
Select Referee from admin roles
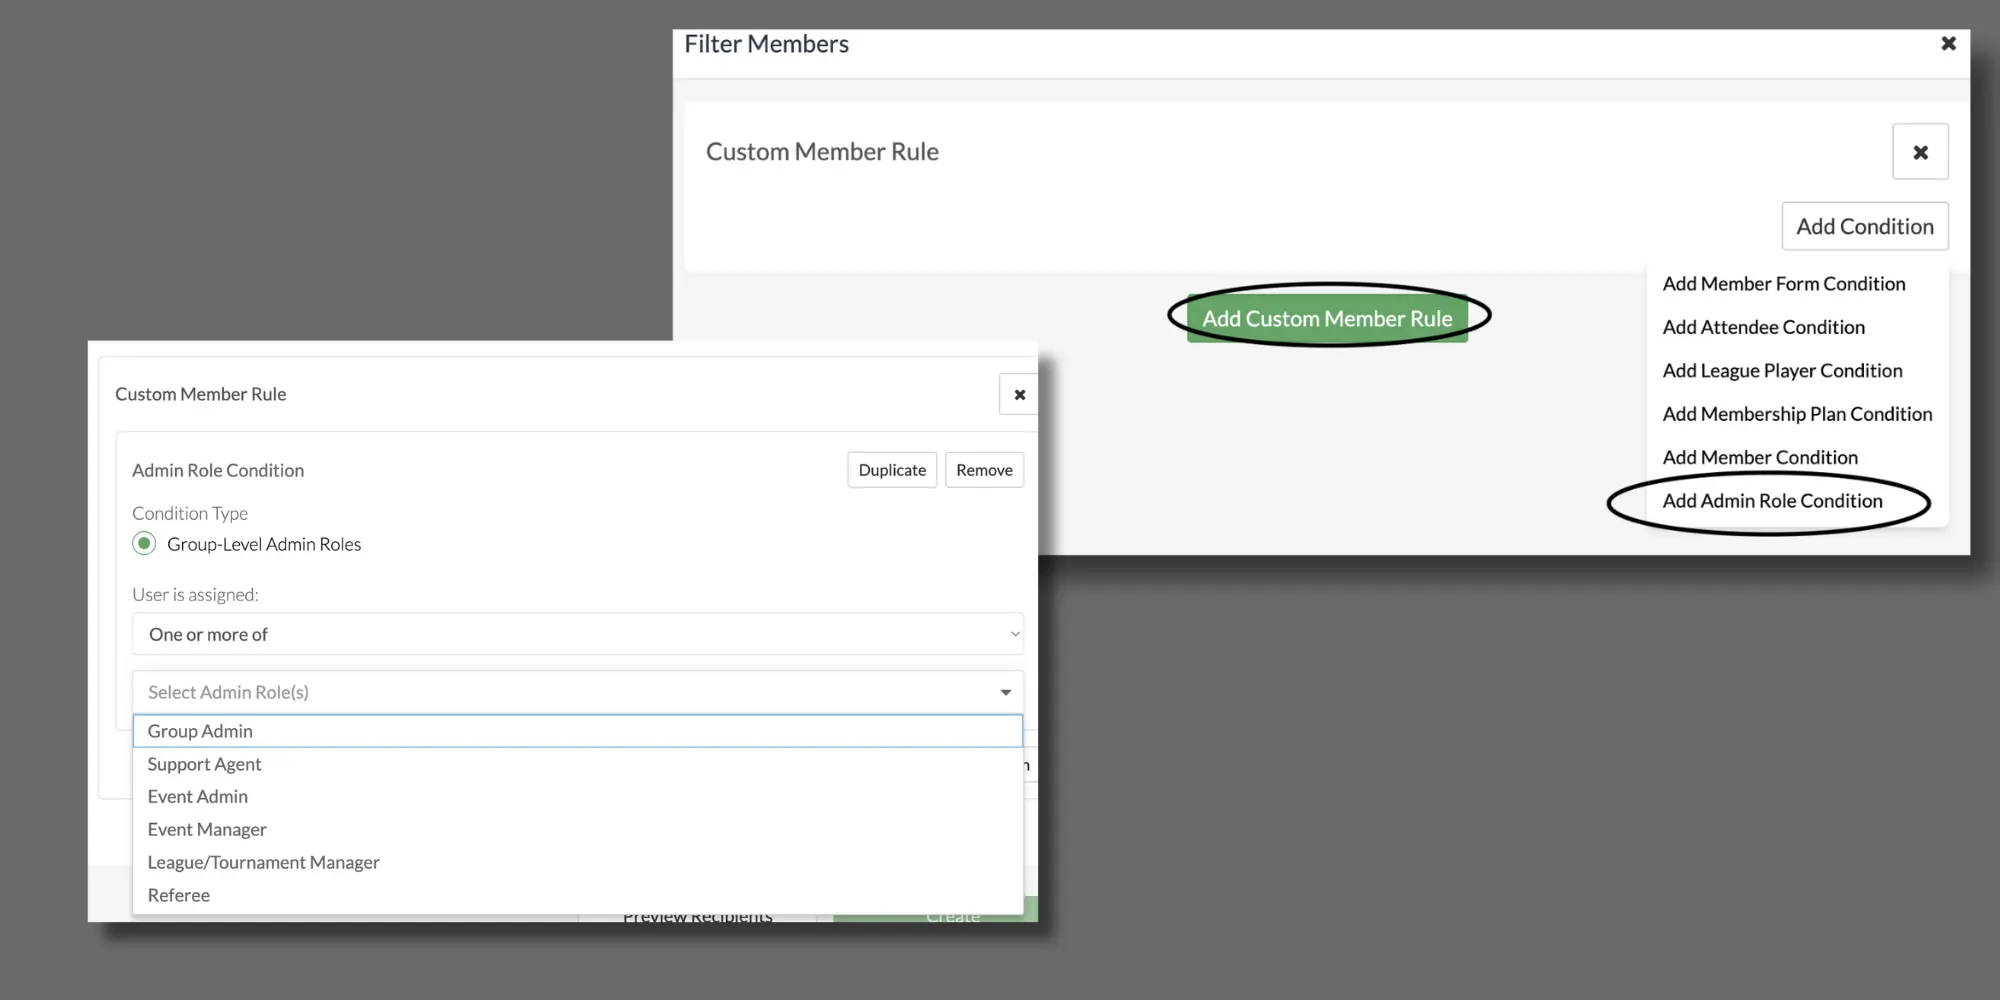(x=179, y=896)
